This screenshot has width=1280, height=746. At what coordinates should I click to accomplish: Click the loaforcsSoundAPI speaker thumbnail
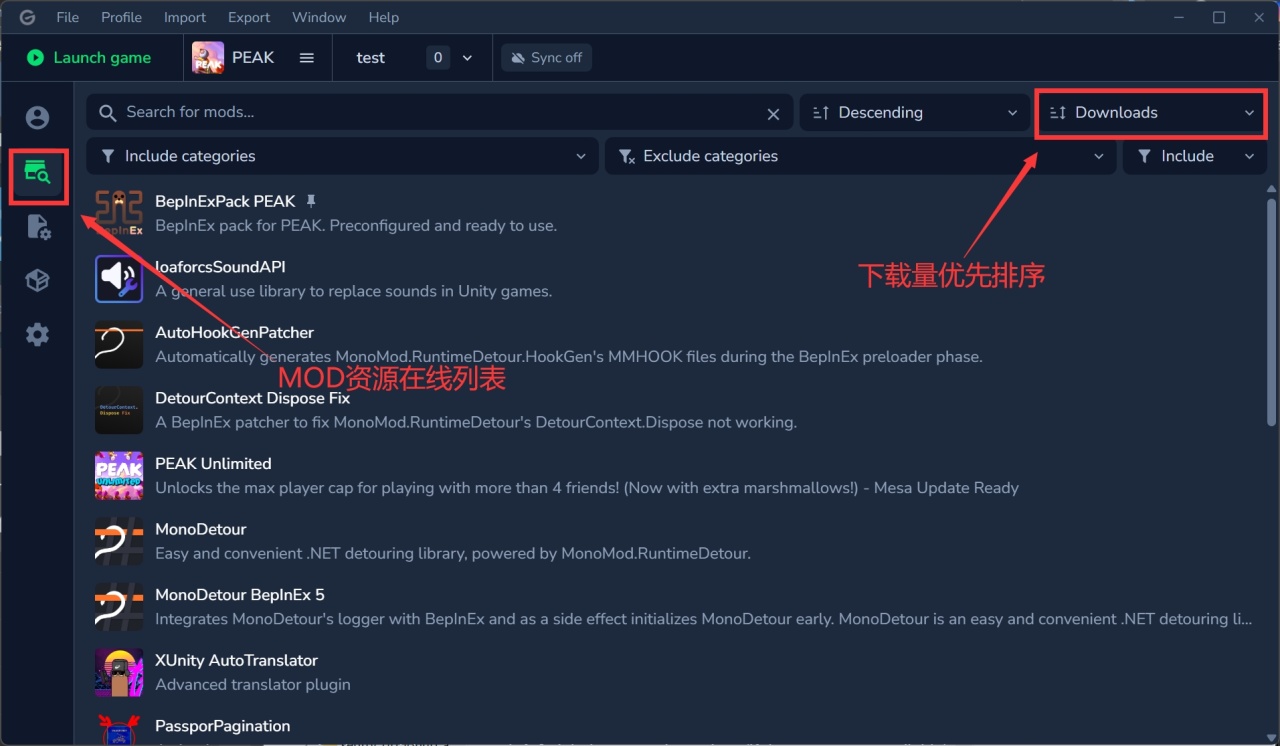click(119, 279)
